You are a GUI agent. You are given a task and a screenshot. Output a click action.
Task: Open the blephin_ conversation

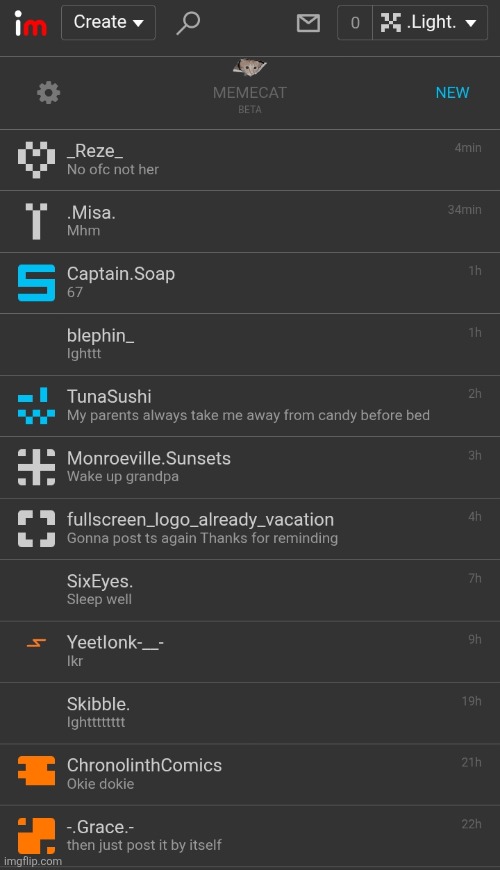pos(250,345)
